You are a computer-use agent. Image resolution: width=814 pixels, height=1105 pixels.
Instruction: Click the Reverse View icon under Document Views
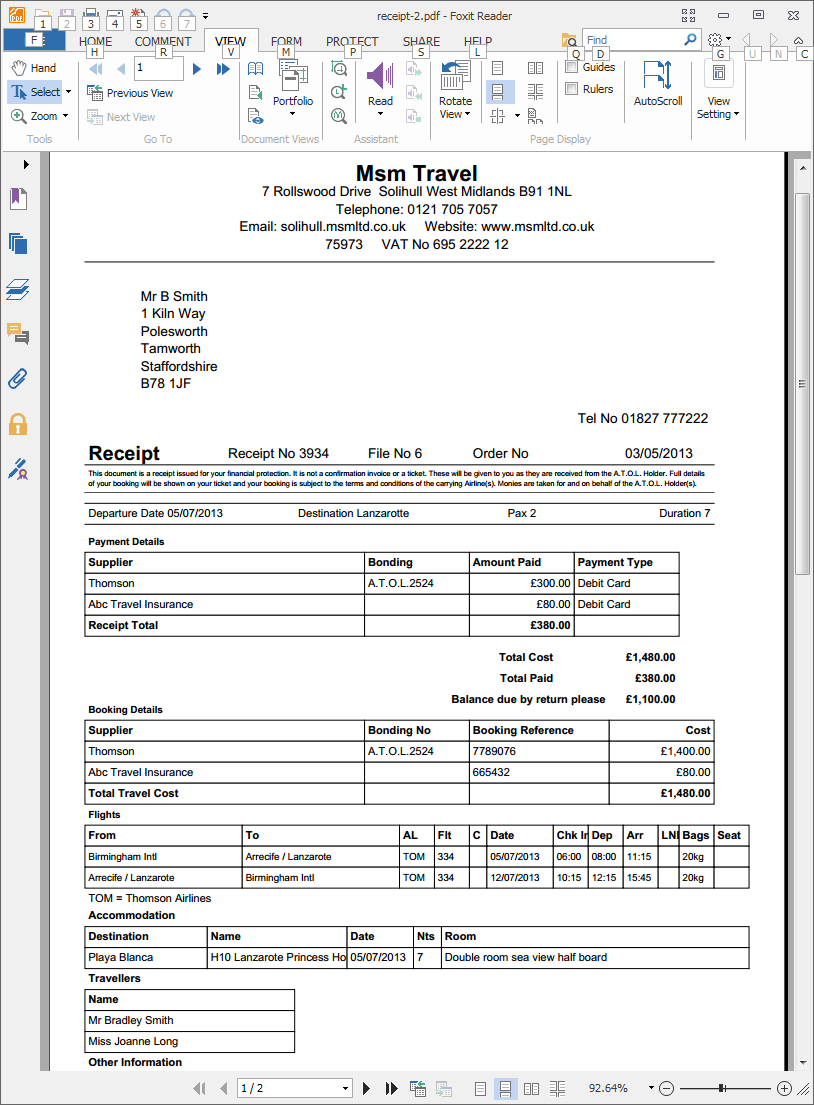tap(255, 92)
